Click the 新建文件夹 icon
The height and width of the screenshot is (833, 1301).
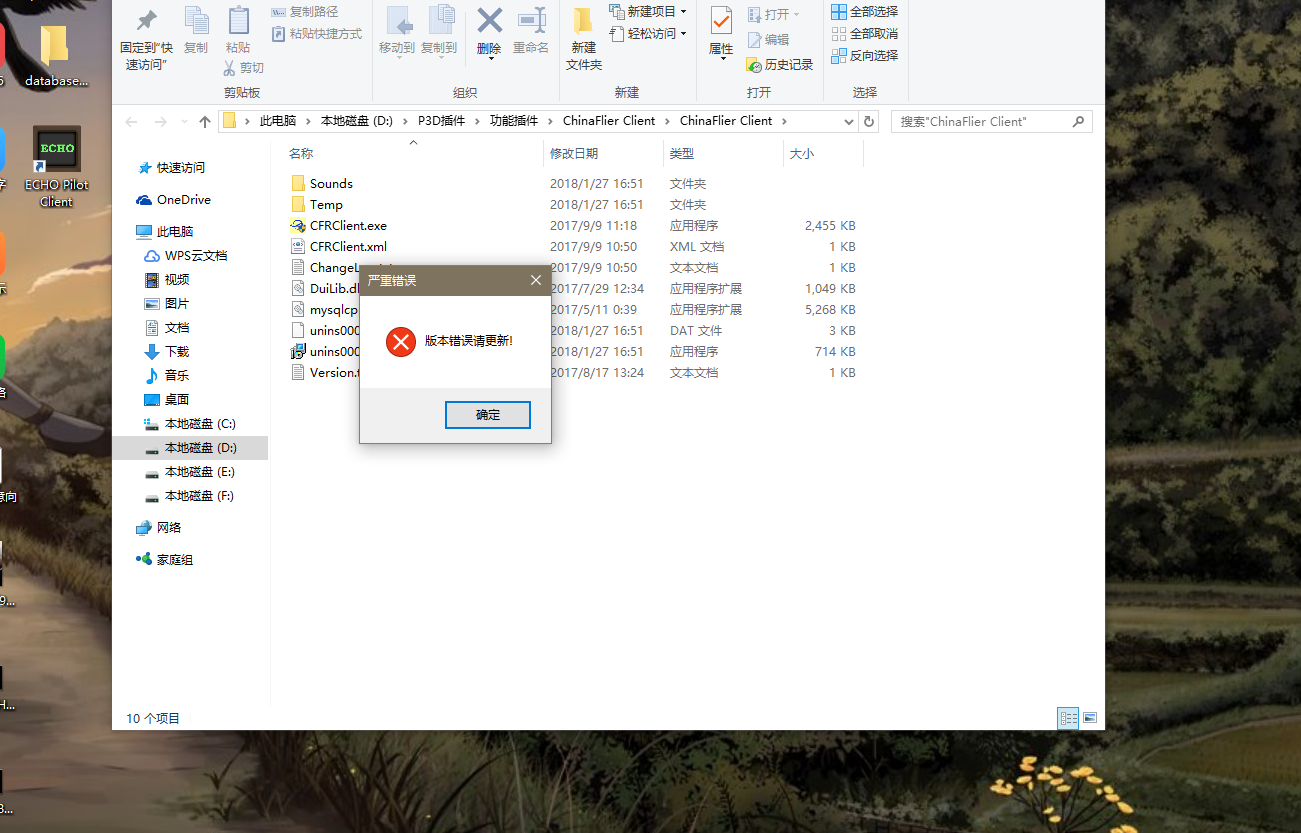coord(583,20)
